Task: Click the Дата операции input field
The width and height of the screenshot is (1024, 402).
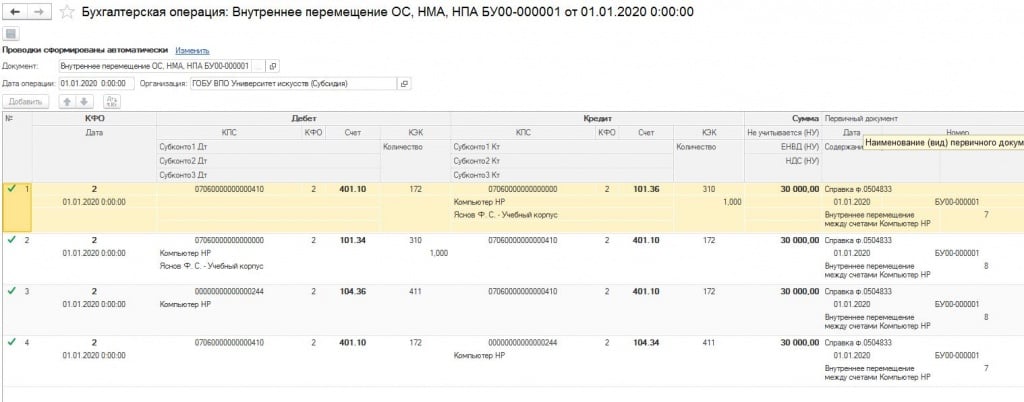Action: click(95, 84)
